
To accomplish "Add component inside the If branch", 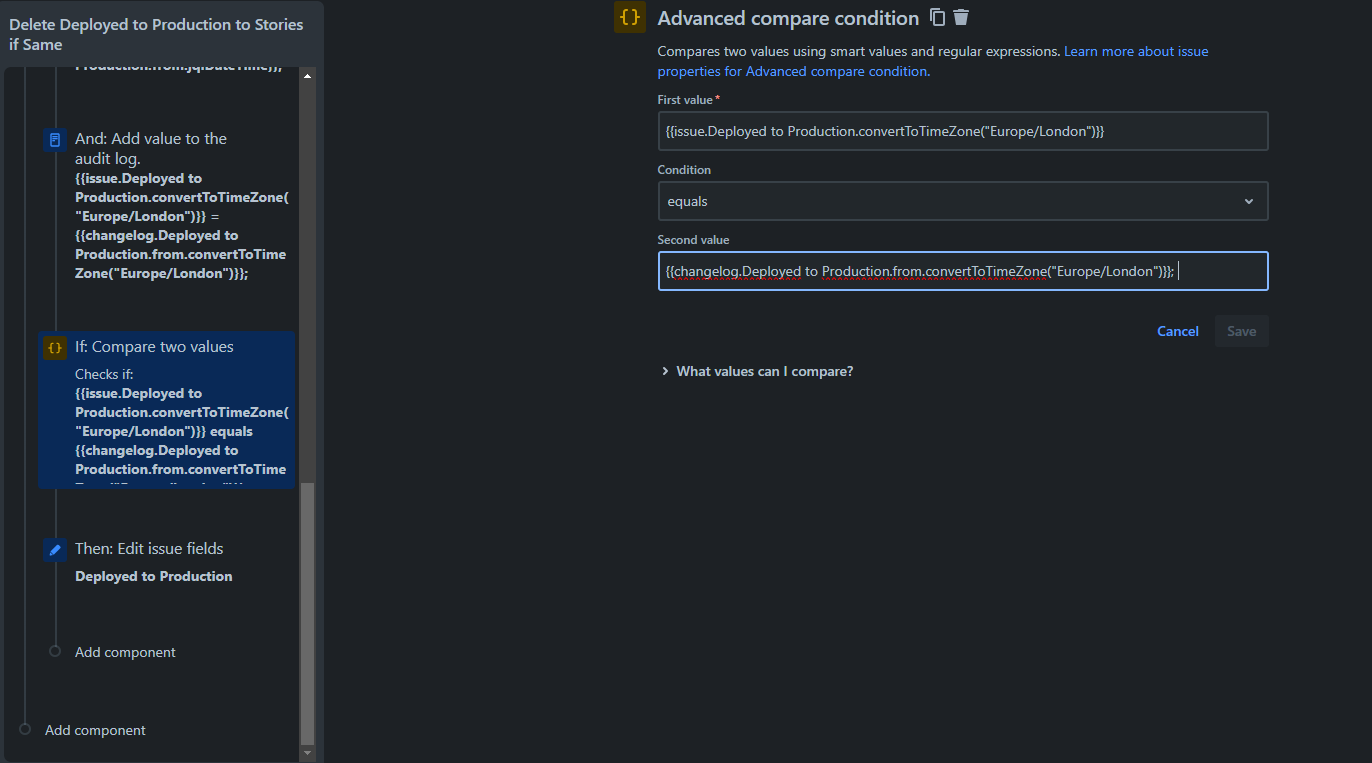I will (125, 652).
